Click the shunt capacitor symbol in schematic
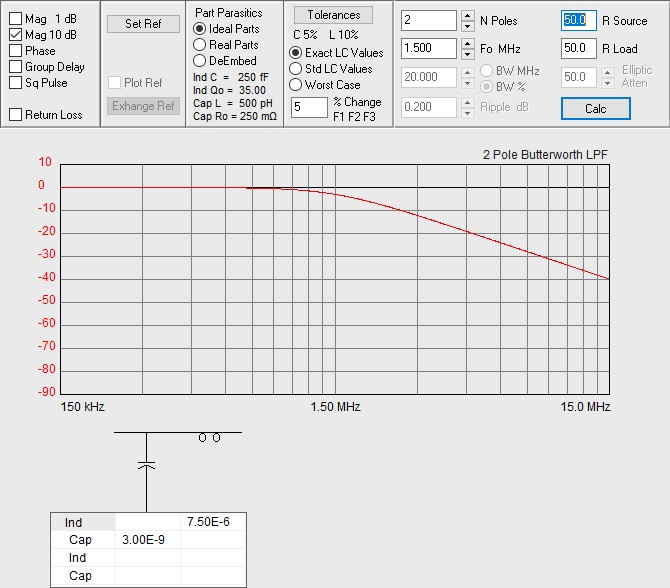670x588 pixels. click(147, 465)
